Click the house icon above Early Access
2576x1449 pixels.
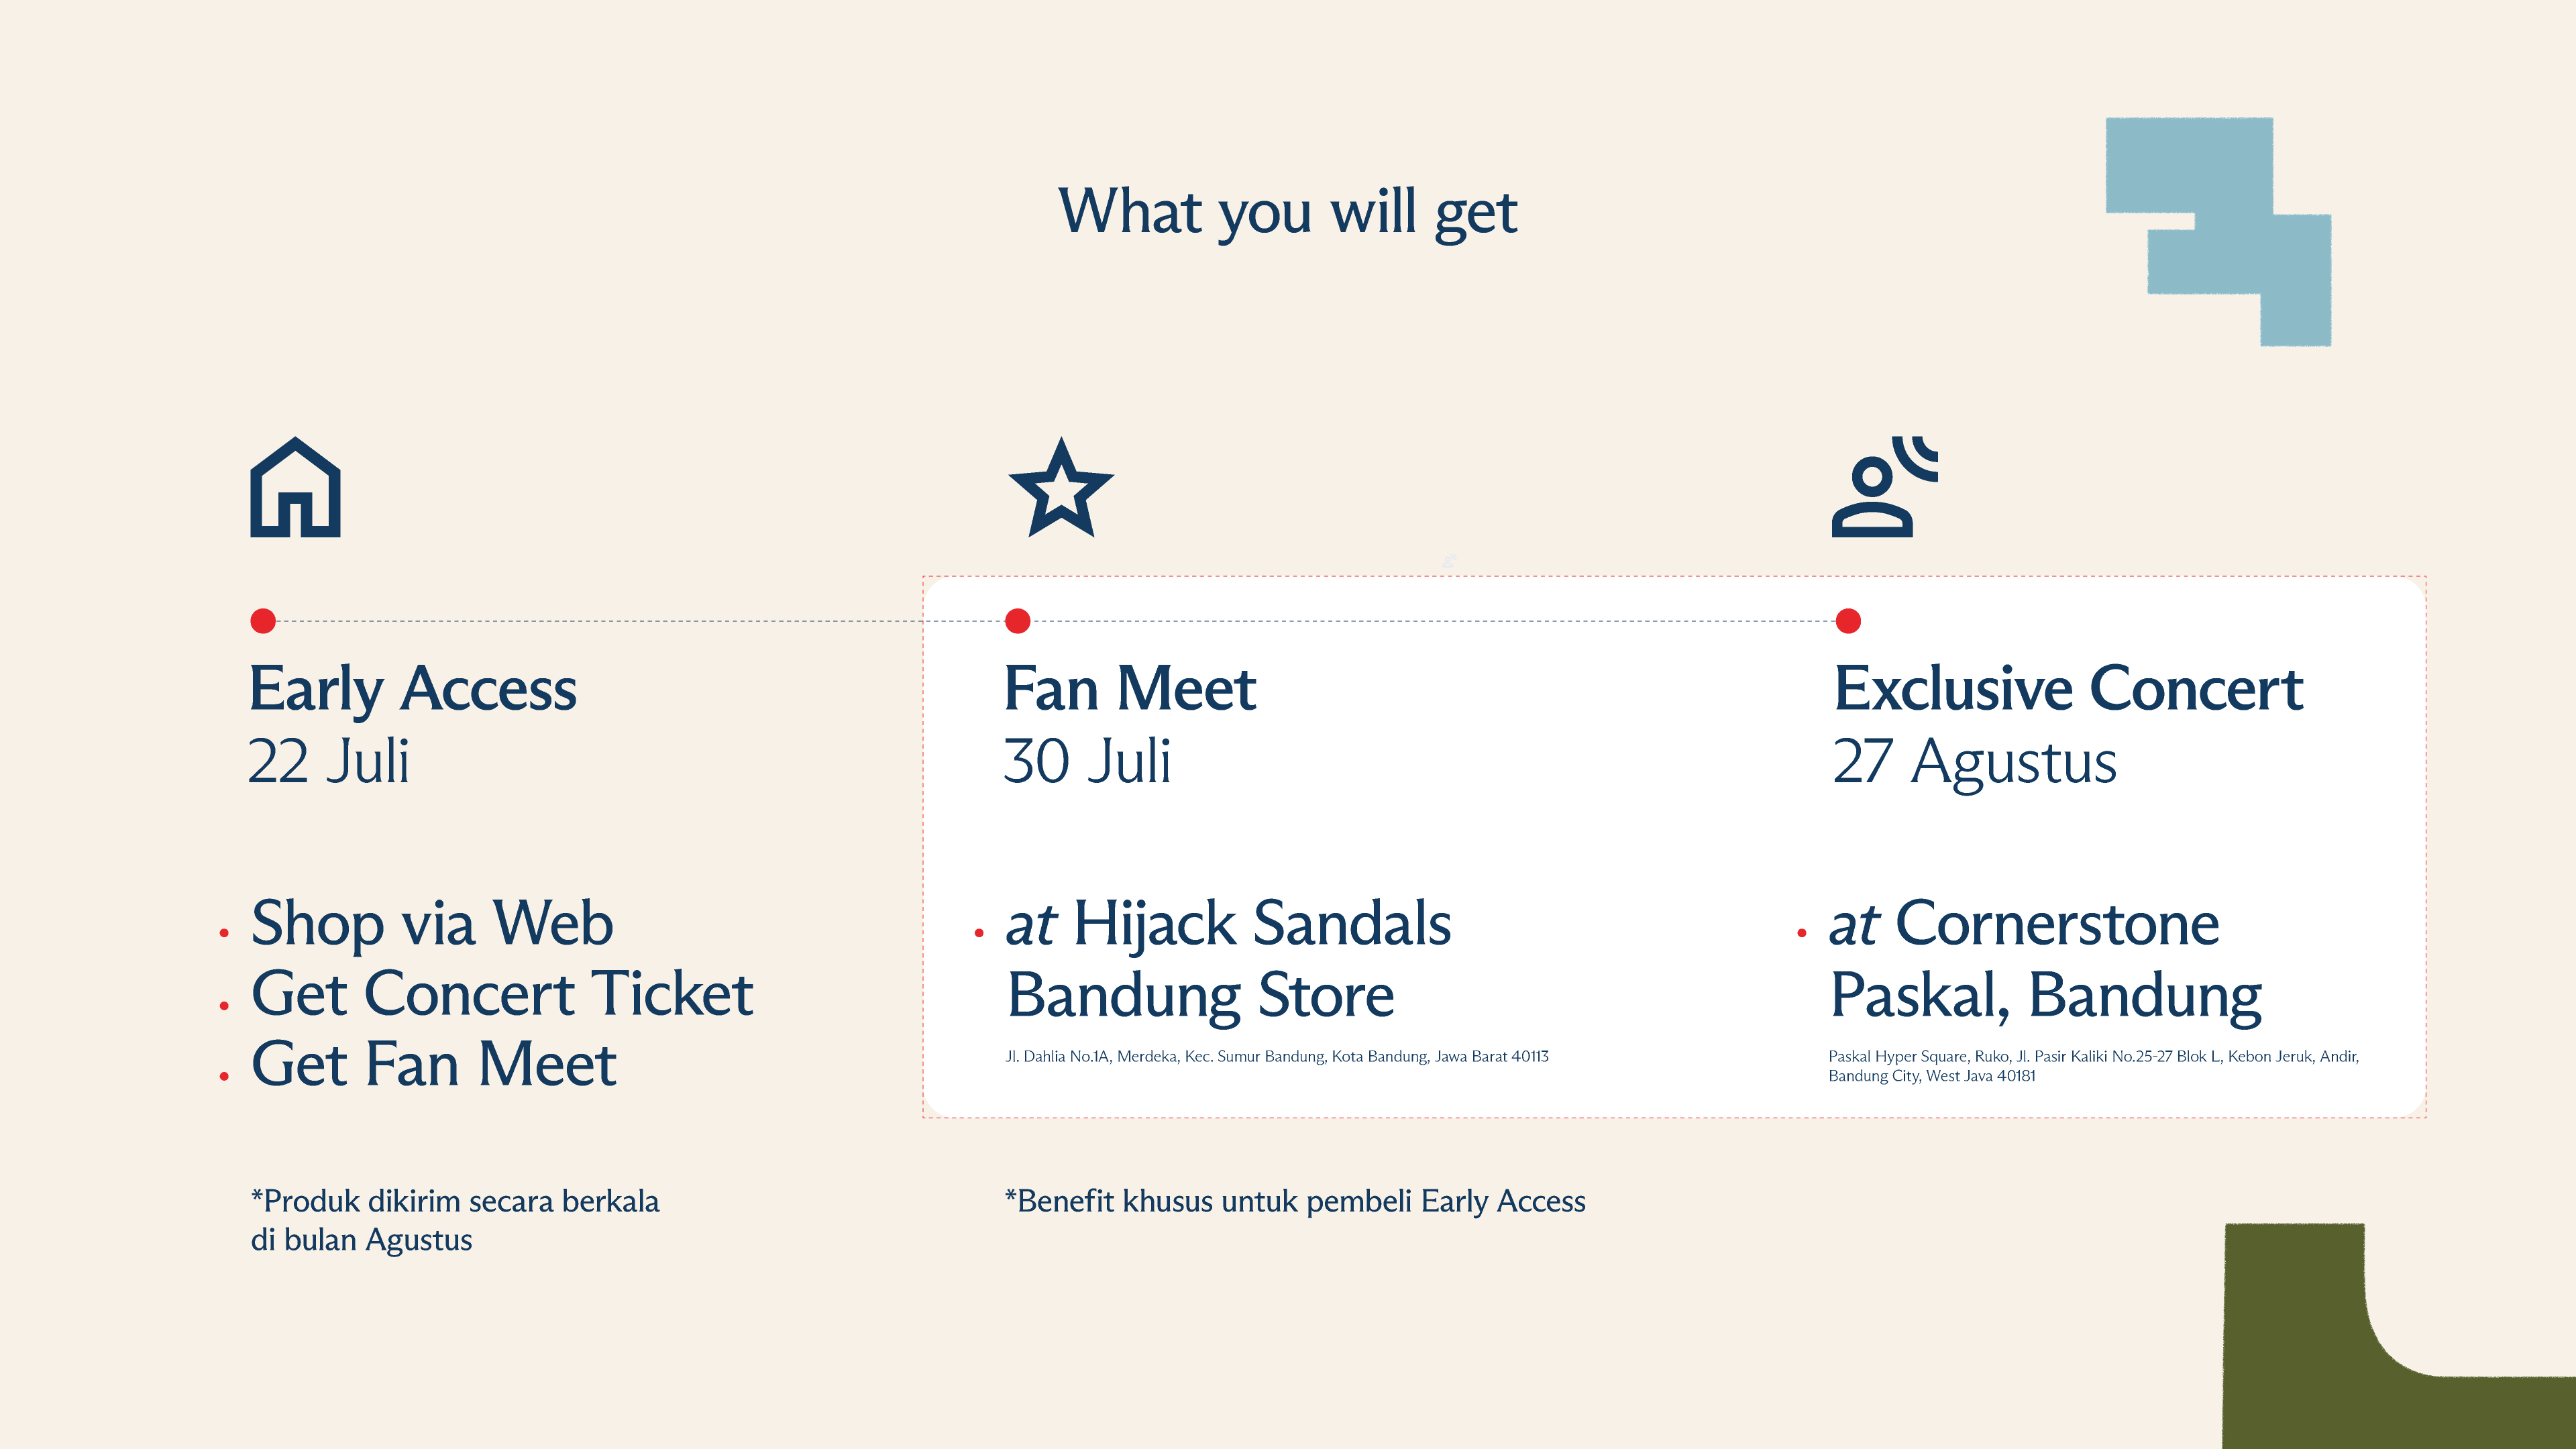tap(295, 489)
